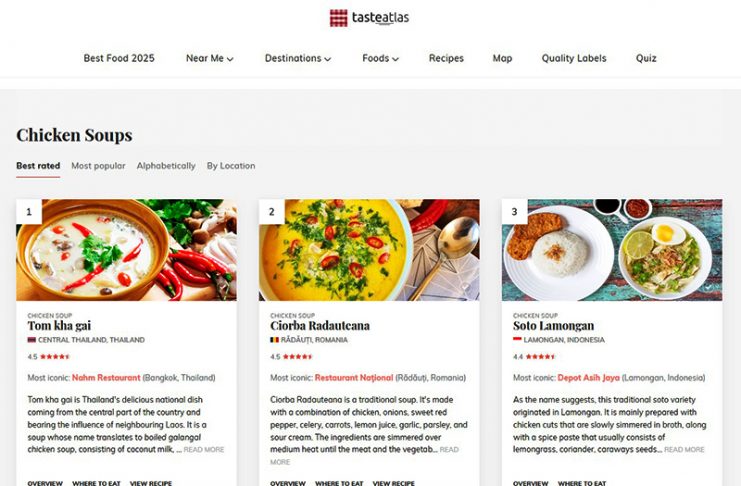Click the Indonesia flag icon

pos(517,340)
